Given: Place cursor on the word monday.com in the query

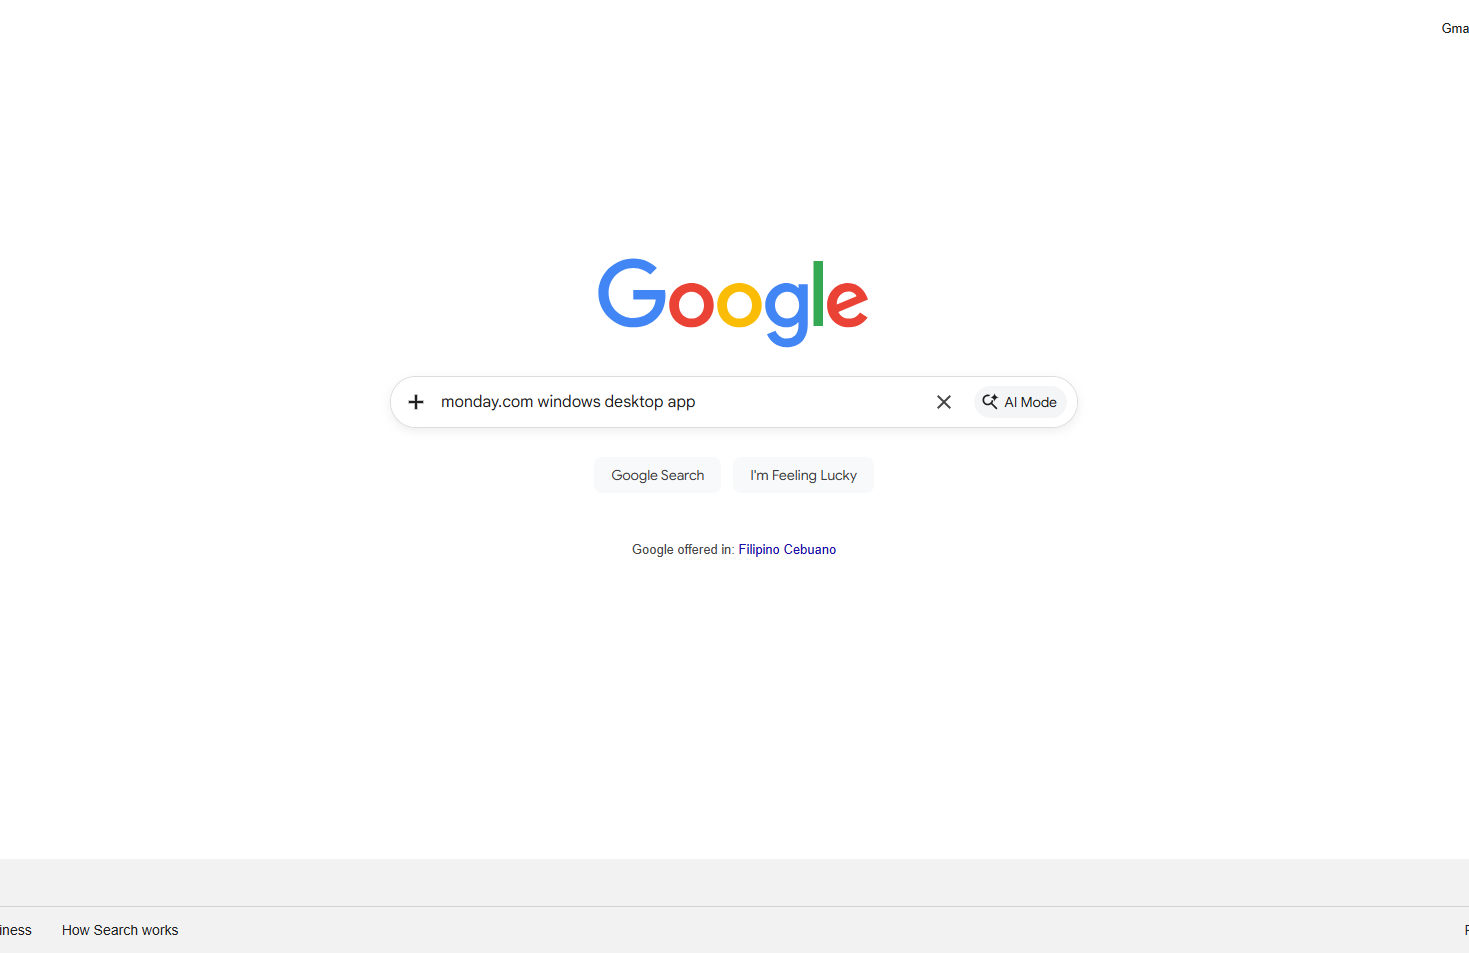Looking at the screenshot, I should 487,401.
